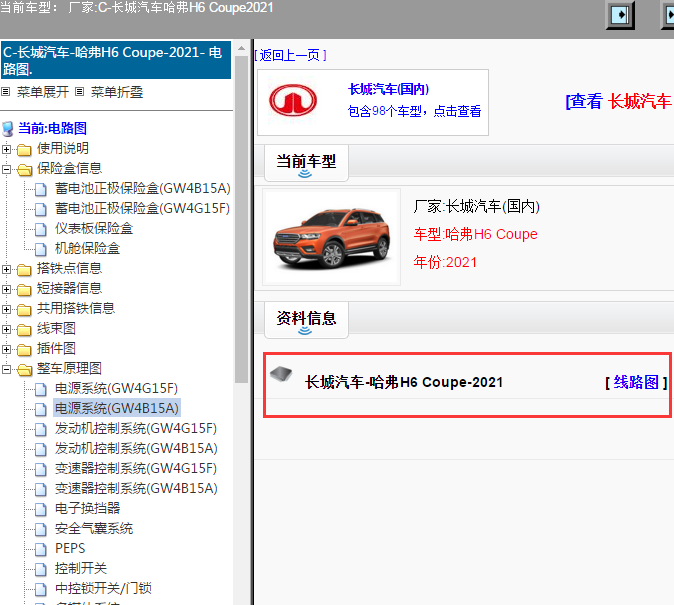The image size is (674, 605).
Task: Click the folder icon for 插件图
Action: click(24, 350)
